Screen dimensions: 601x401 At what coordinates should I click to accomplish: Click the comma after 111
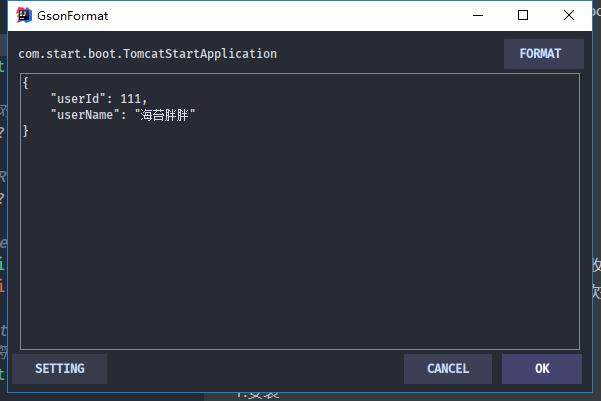click(x=146, y=100)
